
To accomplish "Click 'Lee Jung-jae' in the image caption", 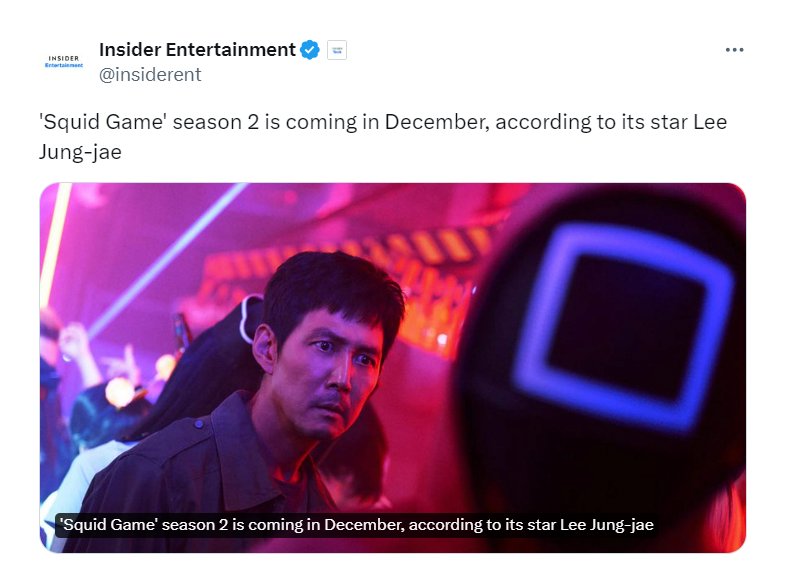I will [x=606, y=525].
